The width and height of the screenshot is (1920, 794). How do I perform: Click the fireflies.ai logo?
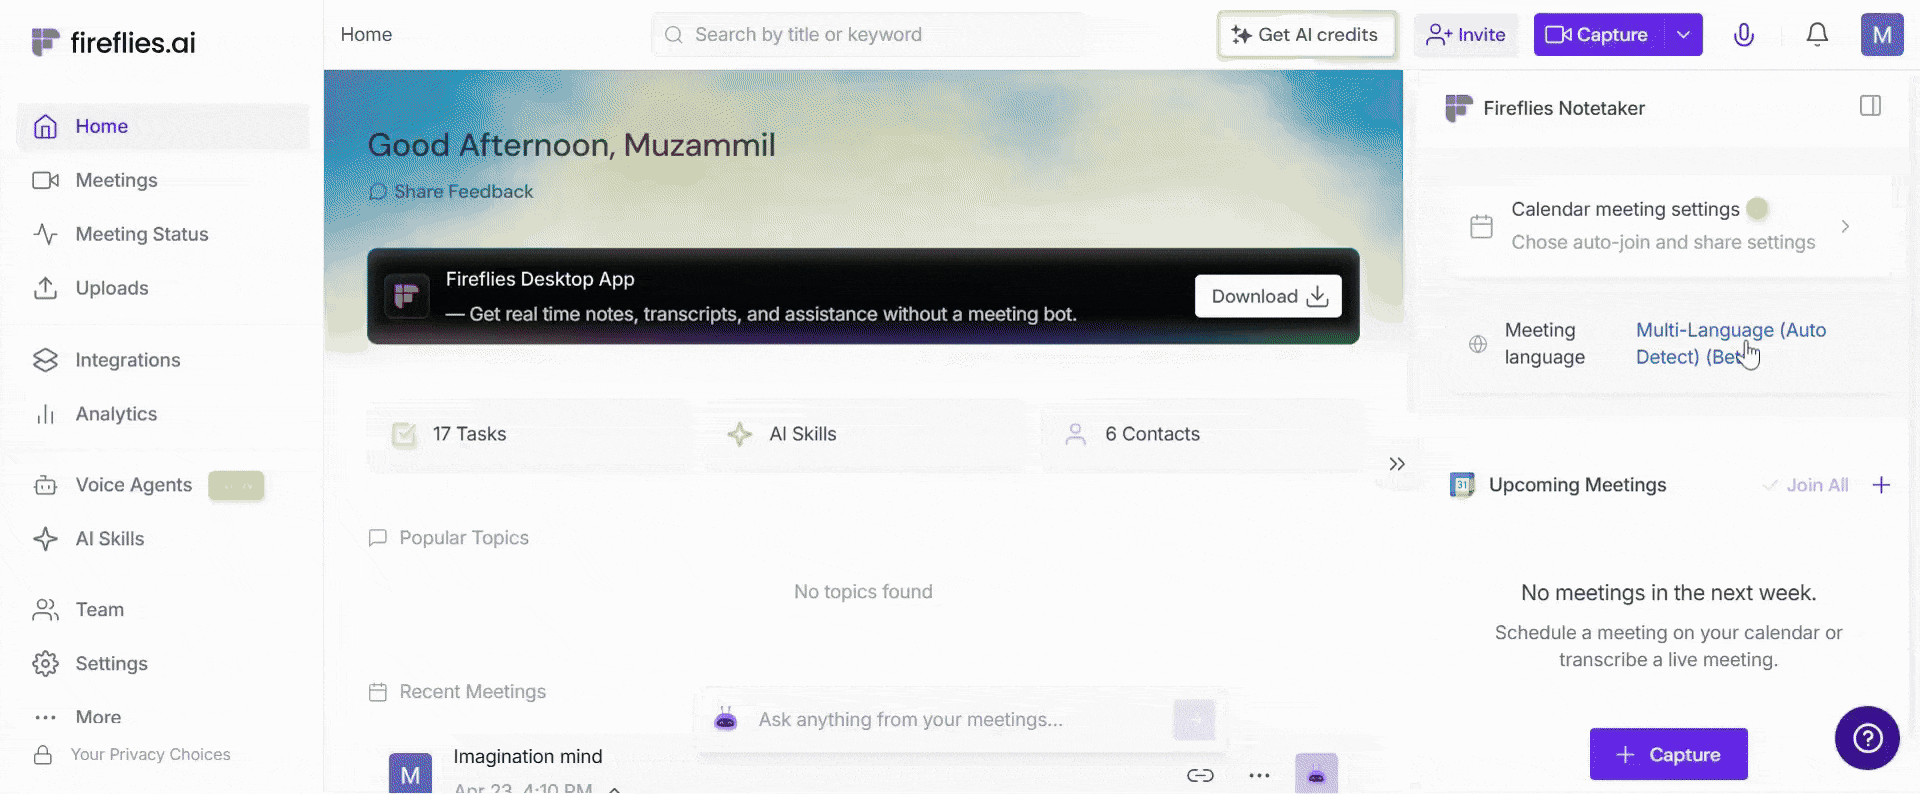pyautogui.click(x=113, y=42)
